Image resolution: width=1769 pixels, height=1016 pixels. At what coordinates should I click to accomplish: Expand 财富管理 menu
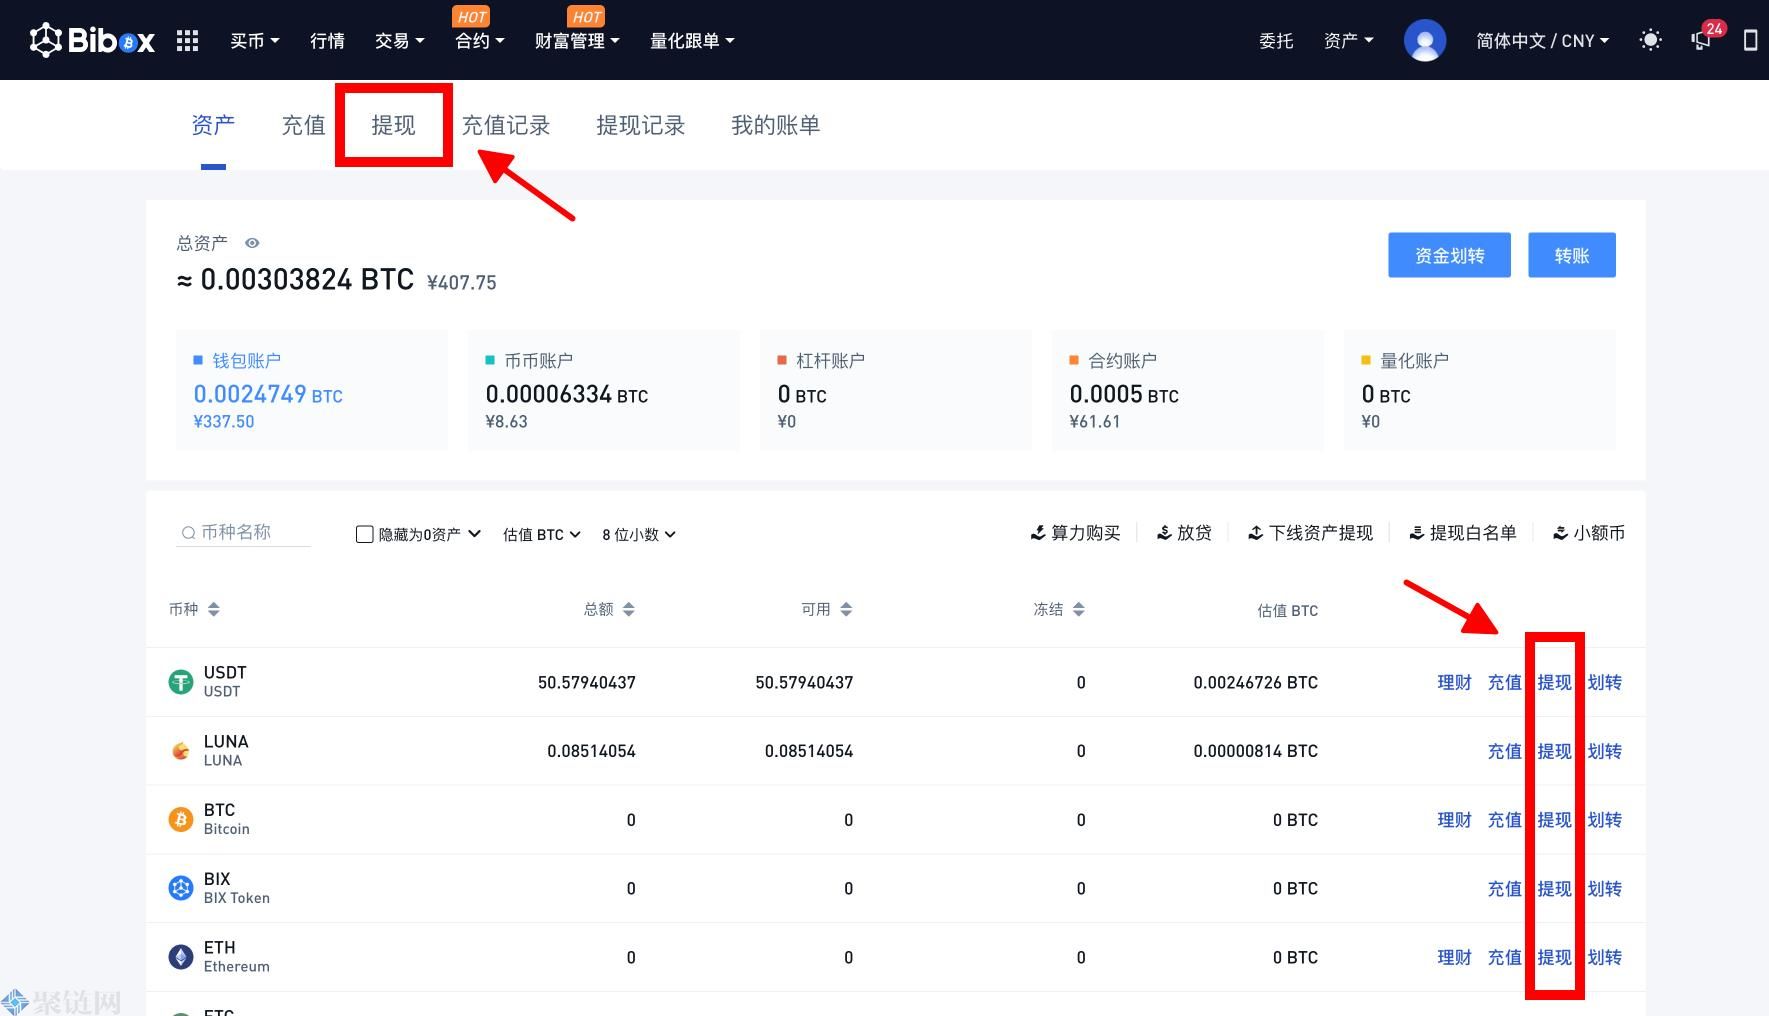tap(577, 41)
